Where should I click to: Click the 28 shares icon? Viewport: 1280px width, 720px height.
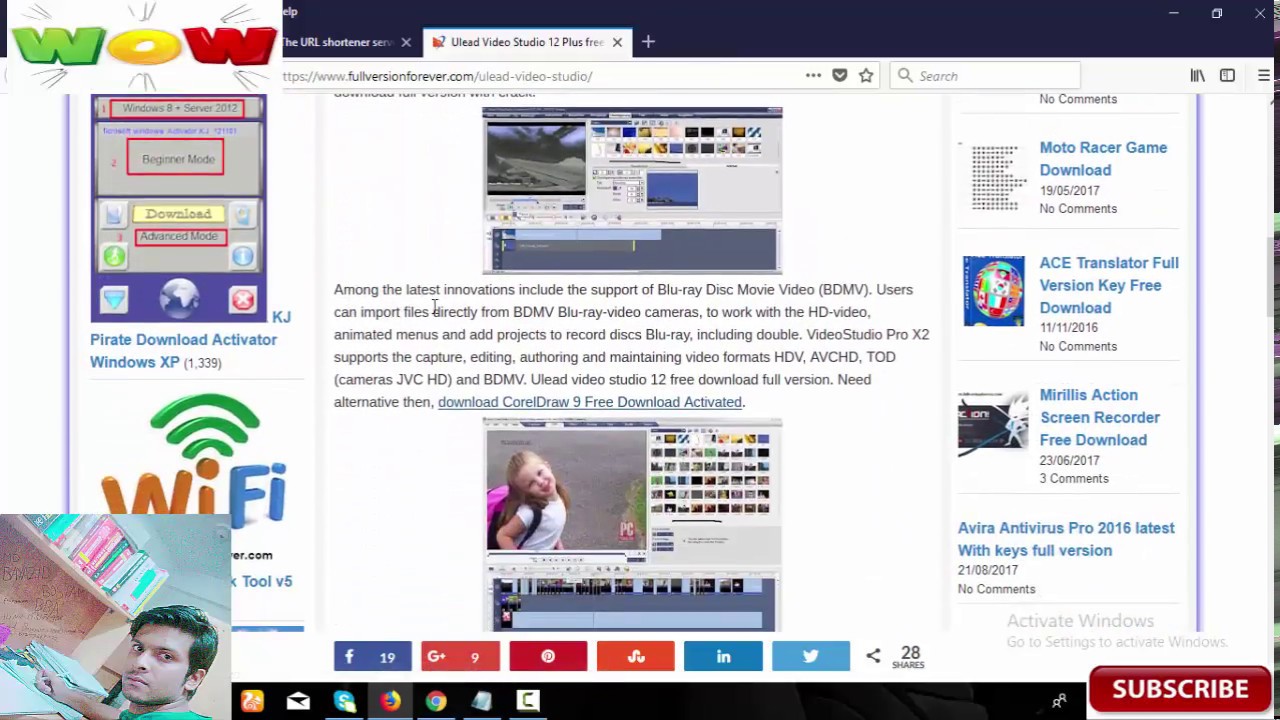tap(873, 656)
